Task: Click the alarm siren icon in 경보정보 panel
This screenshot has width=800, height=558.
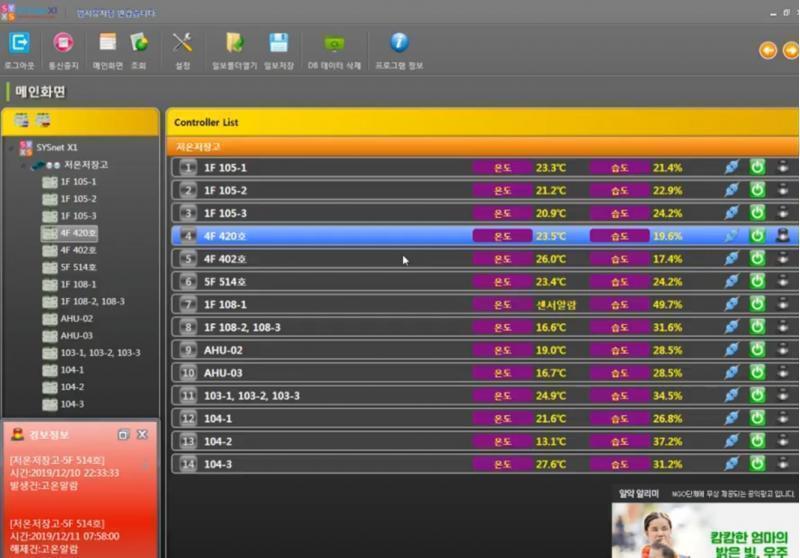Action: tap(18, 435)
